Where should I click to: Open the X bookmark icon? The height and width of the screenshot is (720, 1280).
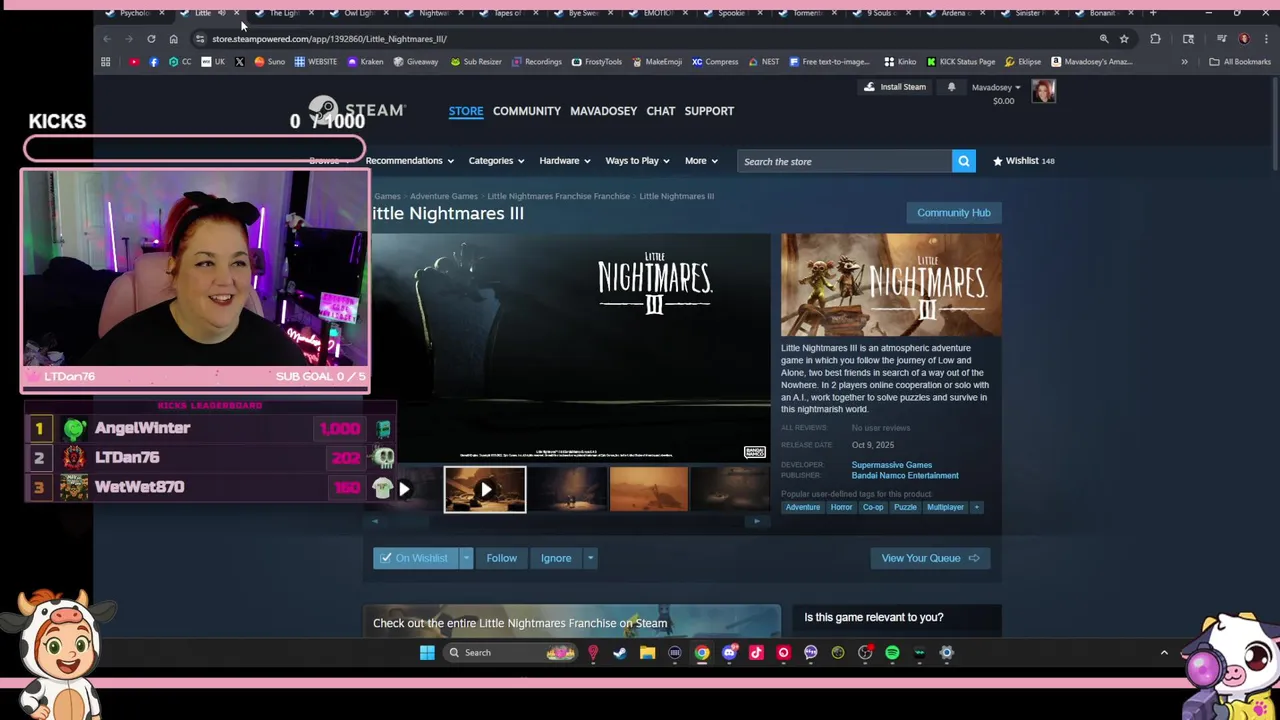point(239,62)
